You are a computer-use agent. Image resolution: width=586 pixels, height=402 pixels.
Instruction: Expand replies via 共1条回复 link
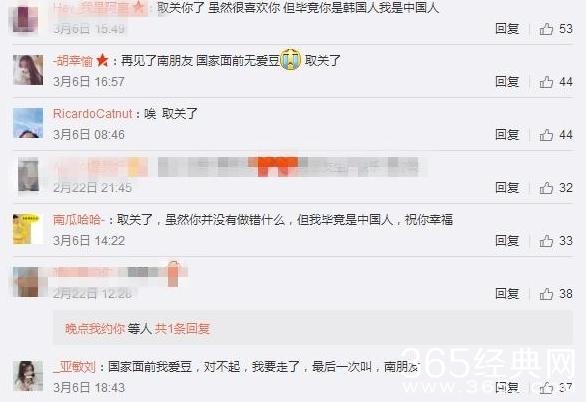(x=182, y=329)
